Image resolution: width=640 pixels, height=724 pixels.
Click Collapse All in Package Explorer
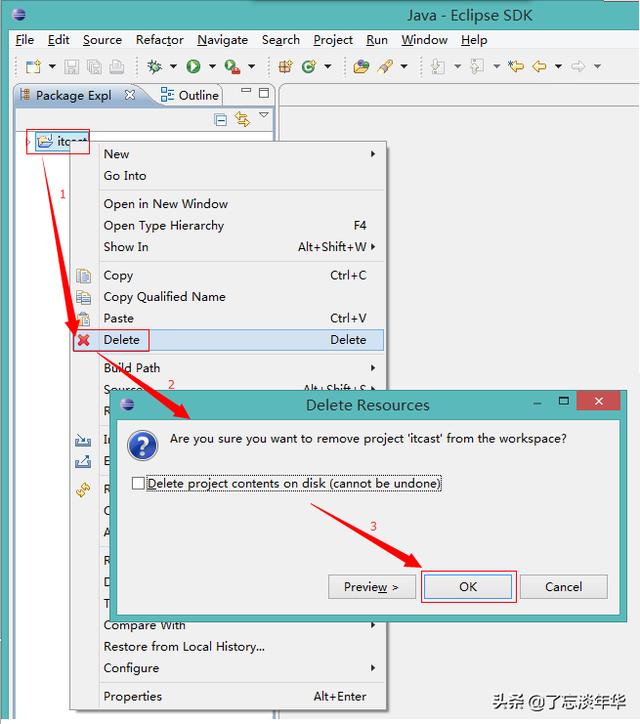tap(221, 120)
